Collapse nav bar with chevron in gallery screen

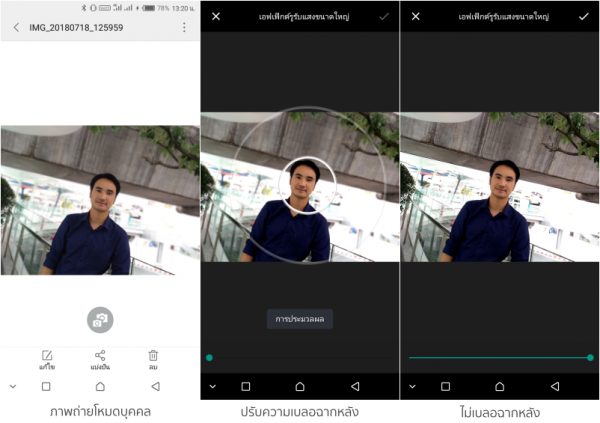pos(13,386)
